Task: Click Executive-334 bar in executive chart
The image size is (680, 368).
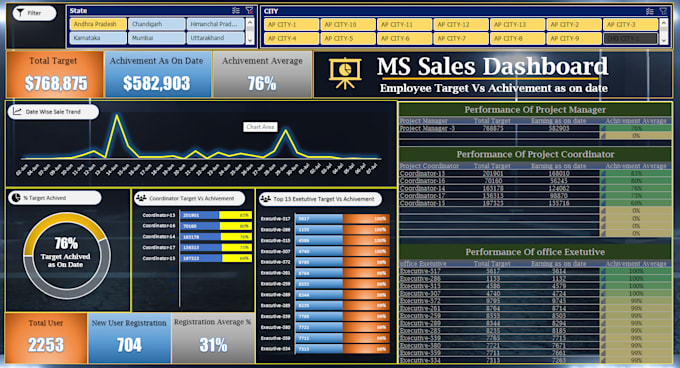Action: 343,349
